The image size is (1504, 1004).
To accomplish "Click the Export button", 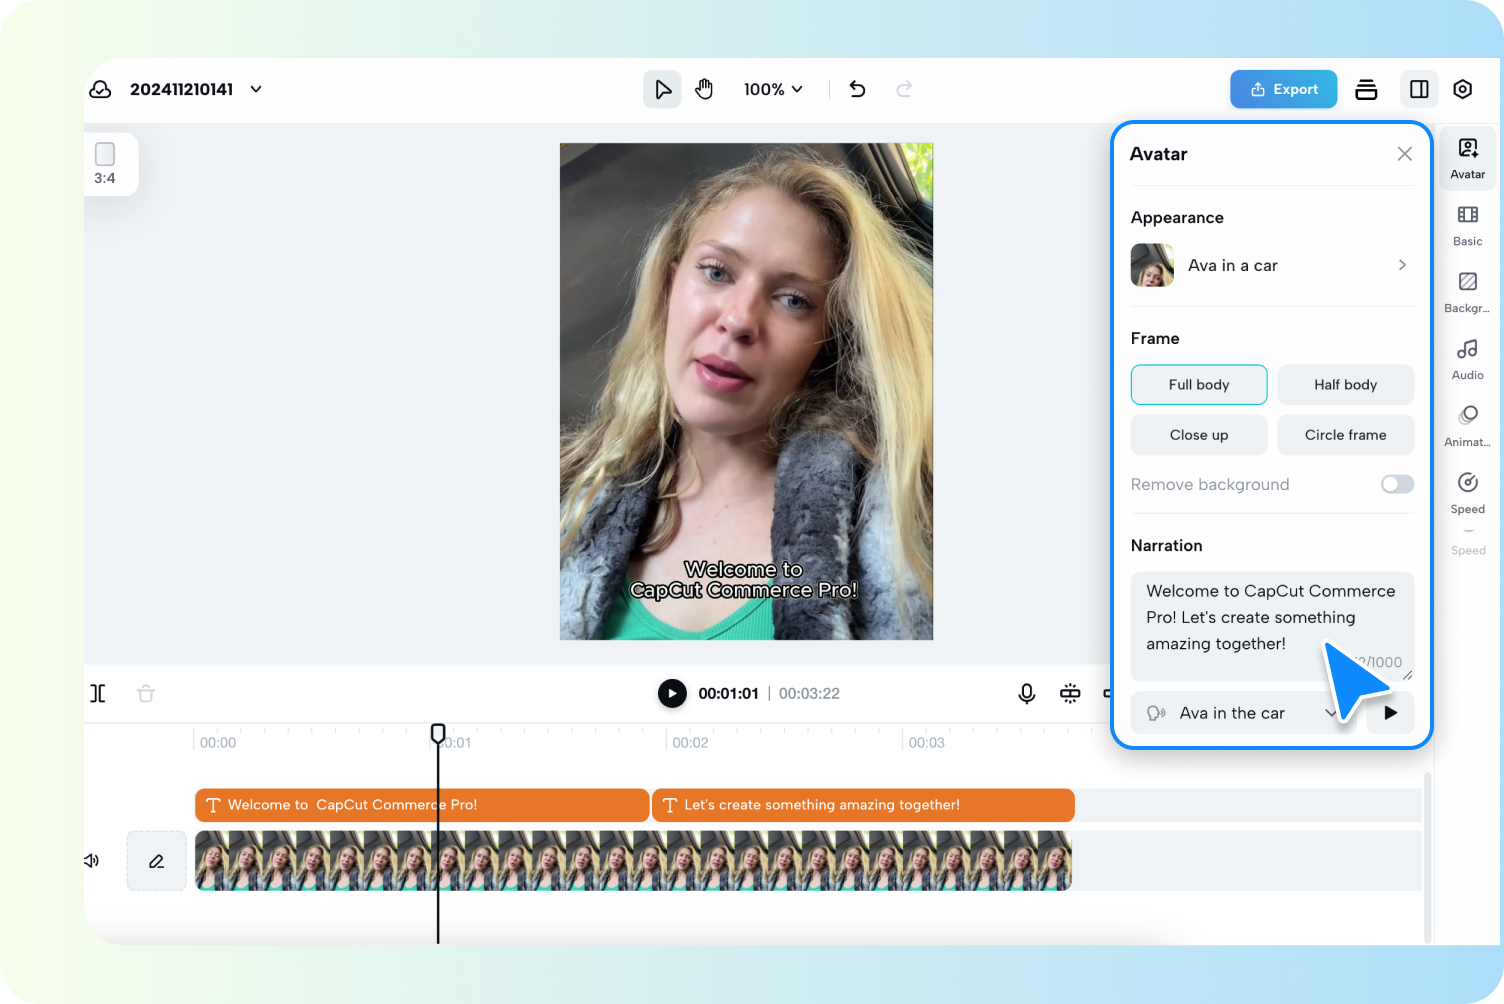I will pyautogui.click(x=1283, y=89).
